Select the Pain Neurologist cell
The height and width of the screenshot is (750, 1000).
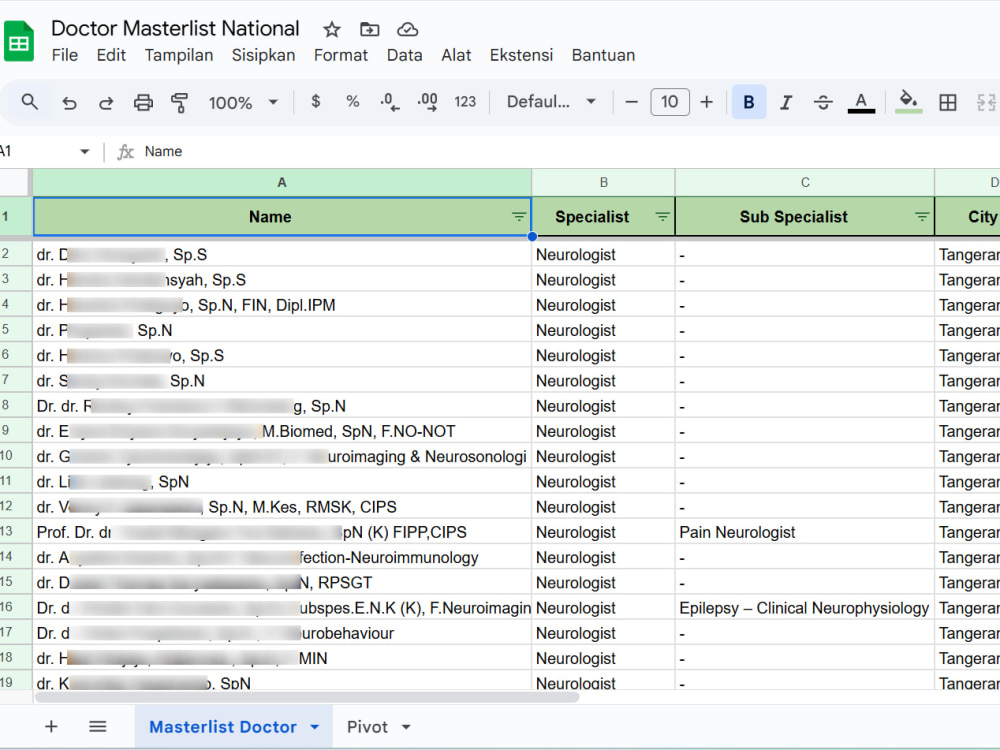point(805,533)
